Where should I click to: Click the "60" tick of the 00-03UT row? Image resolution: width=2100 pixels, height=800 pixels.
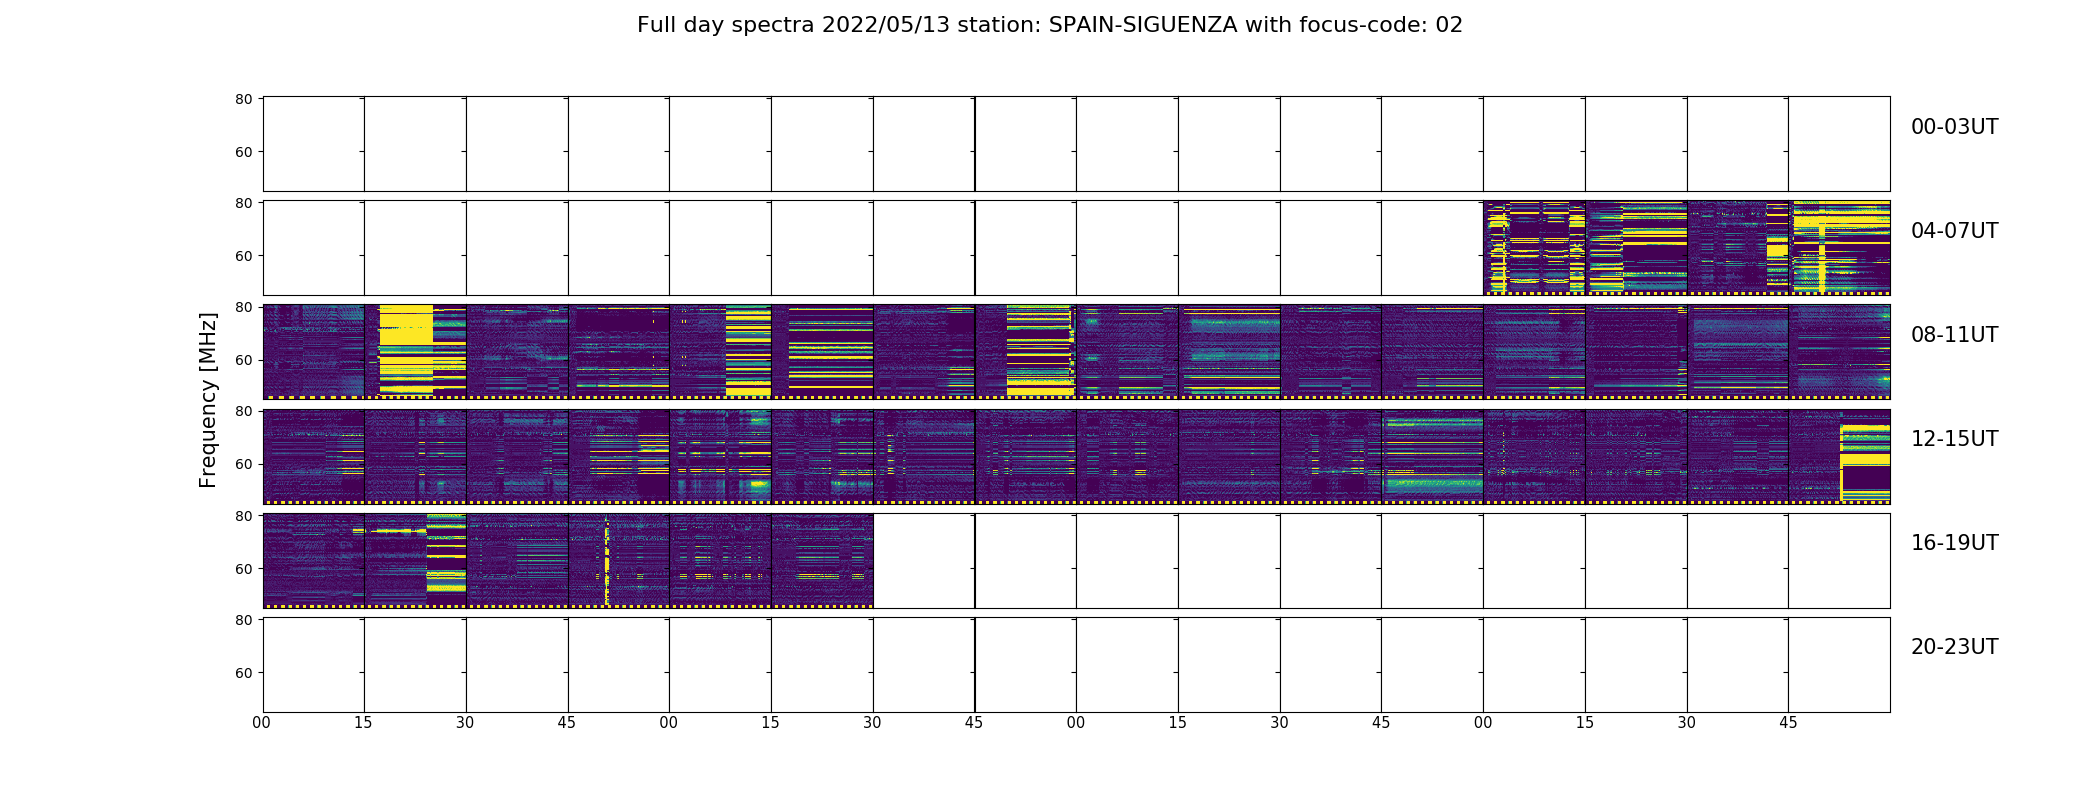pyautogui.click(x=243, y=152)
